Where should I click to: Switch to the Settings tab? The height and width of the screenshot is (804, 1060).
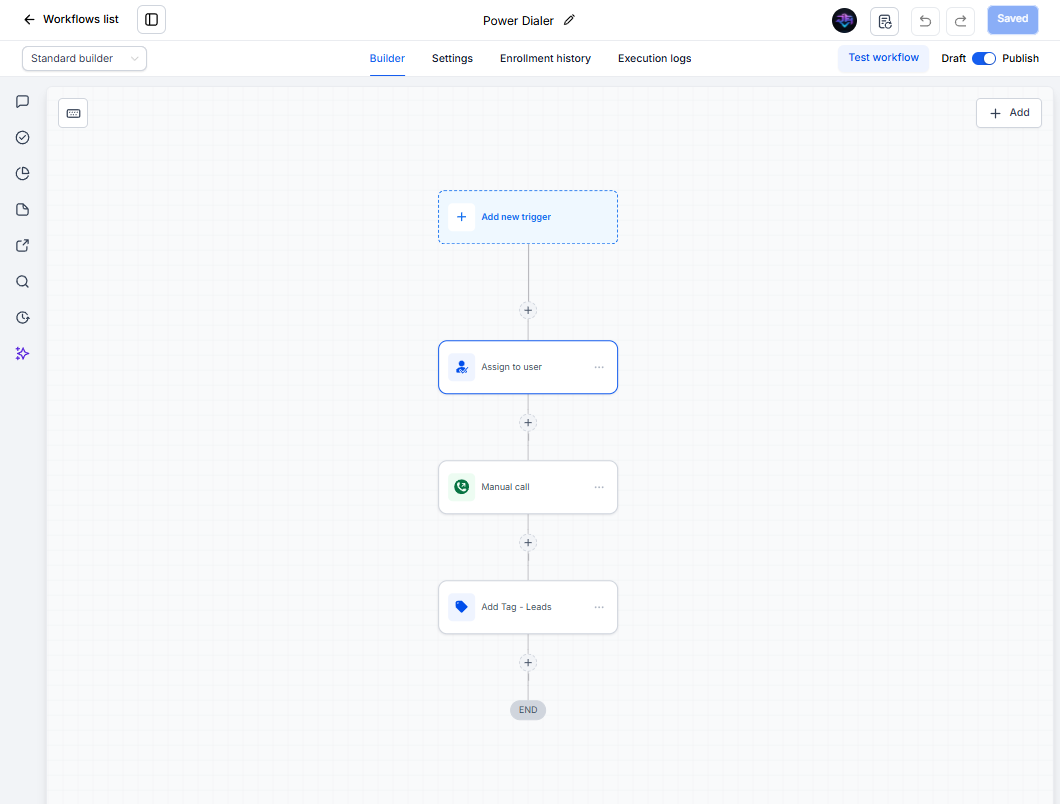tap(452, 58)
